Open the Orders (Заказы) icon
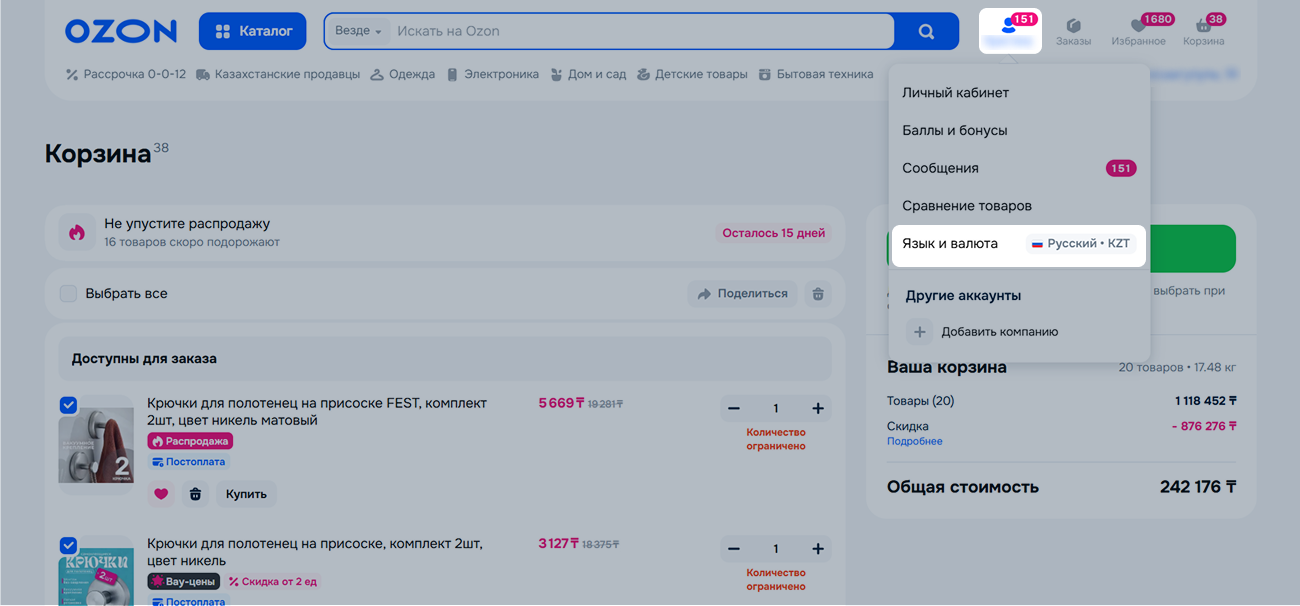The height and width of the screenshot is (606, 1300). tap(1073, 27)
